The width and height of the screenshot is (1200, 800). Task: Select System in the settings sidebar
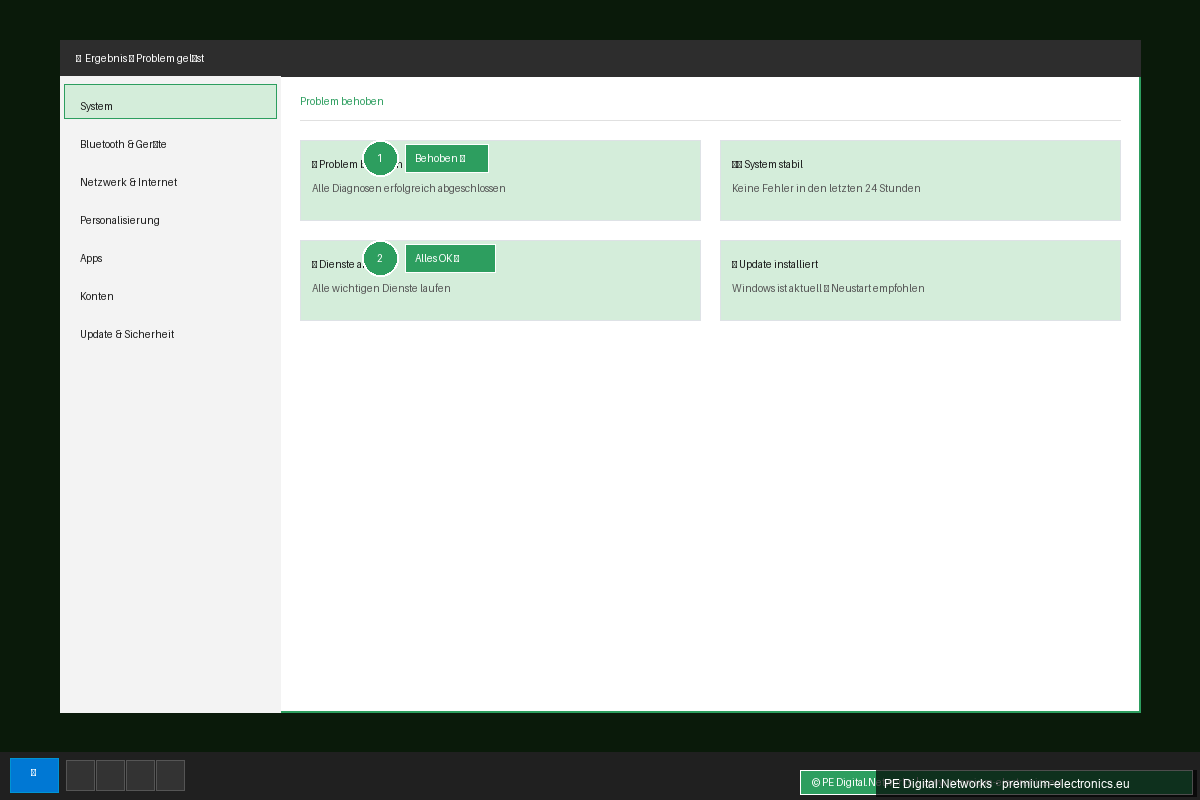170,102
